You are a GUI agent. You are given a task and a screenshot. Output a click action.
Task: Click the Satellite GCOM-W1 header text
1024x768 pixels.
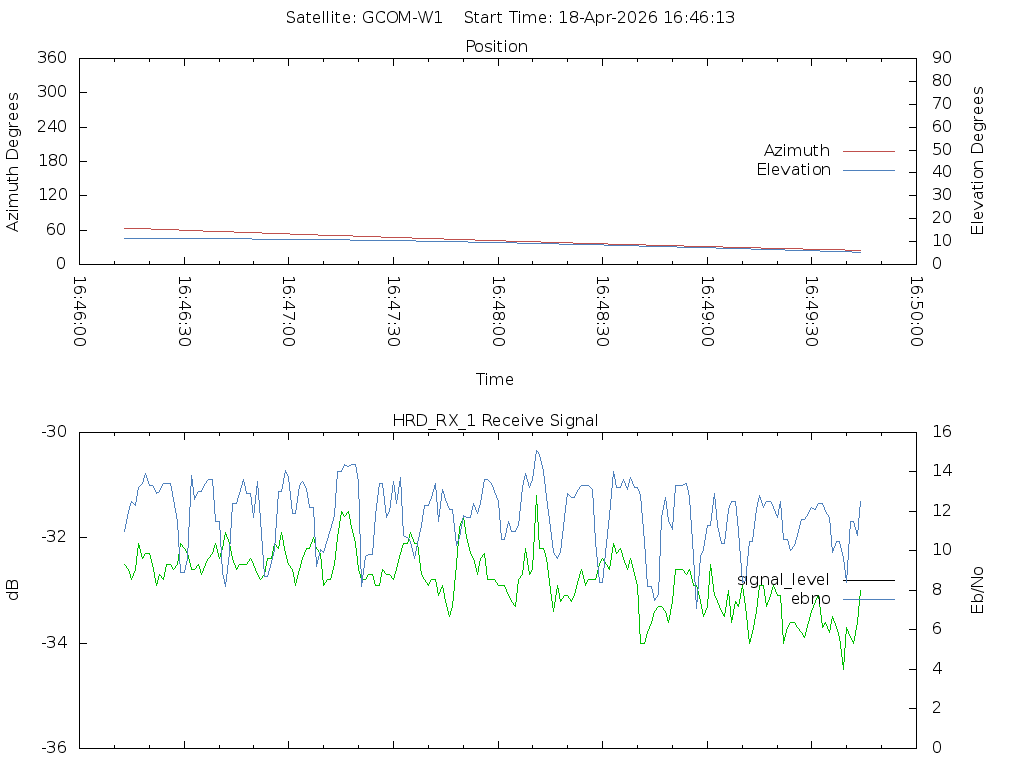point(364,18)
